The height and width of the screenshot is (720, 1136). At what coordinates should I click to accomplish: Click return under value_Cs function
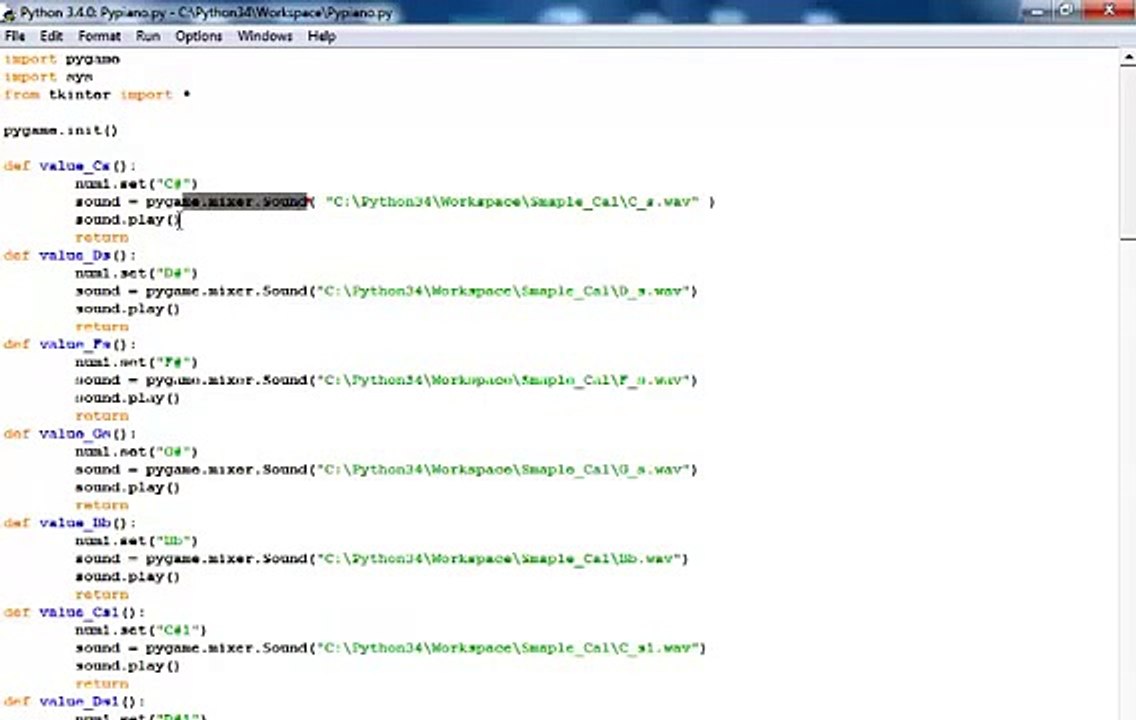coord(101,238)
